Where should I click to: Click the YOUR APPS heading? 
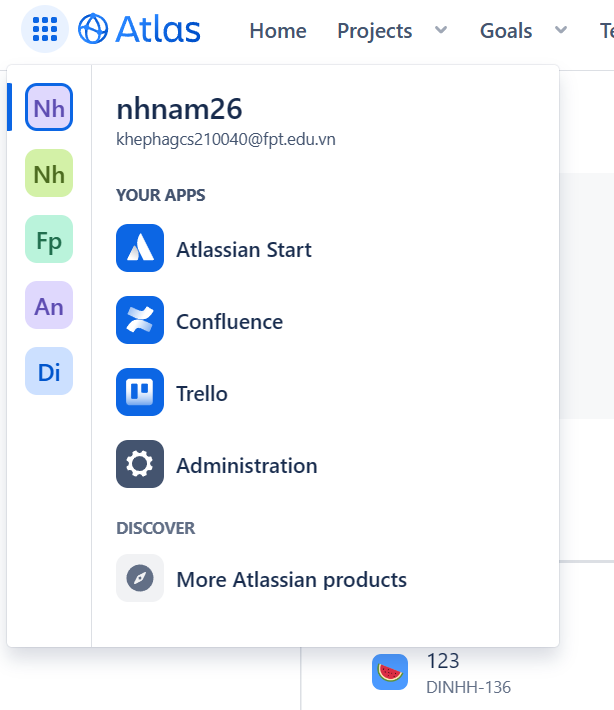pos(160,195)
